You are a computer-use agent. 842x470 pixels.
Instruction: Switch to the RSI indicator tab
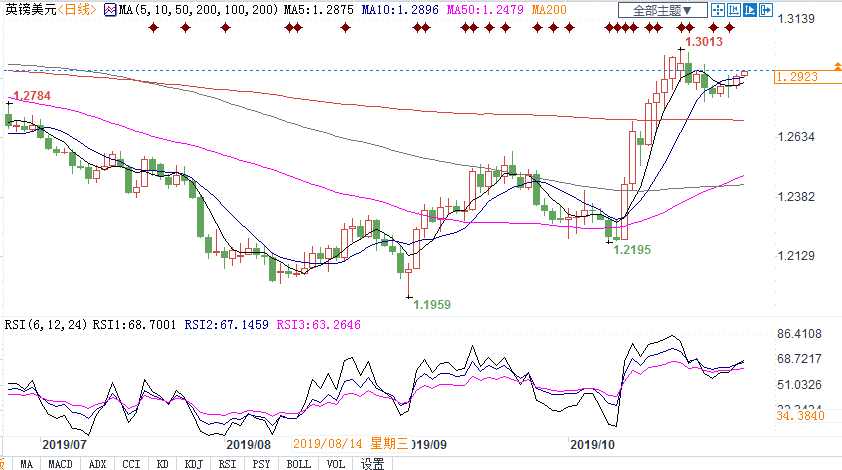click(227, 463)
